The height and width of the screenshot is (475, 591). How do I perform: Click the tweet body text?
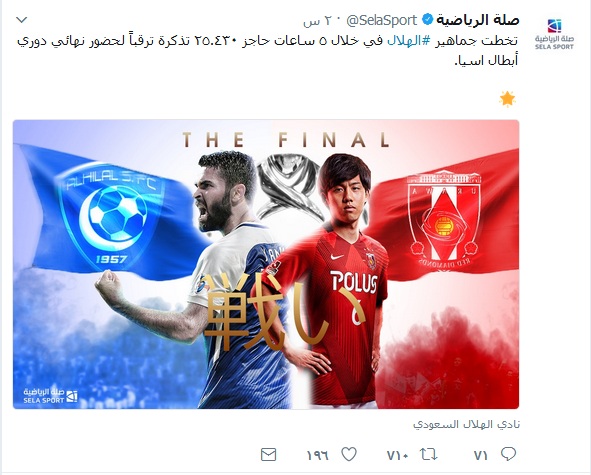[x=267, y=50]
